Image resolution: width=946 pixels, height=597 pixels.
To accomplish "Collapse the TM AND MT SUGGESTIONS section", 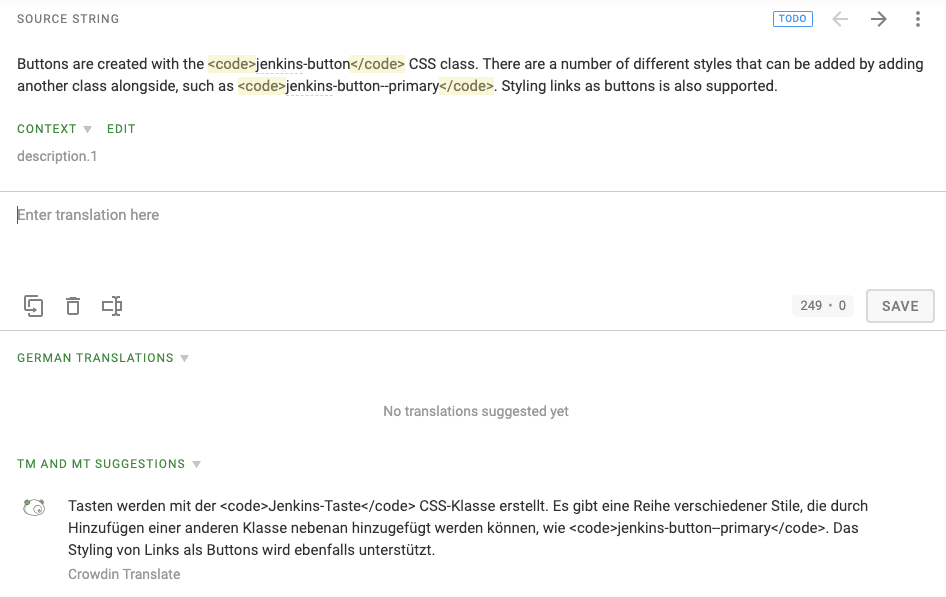I will (196, 463).
